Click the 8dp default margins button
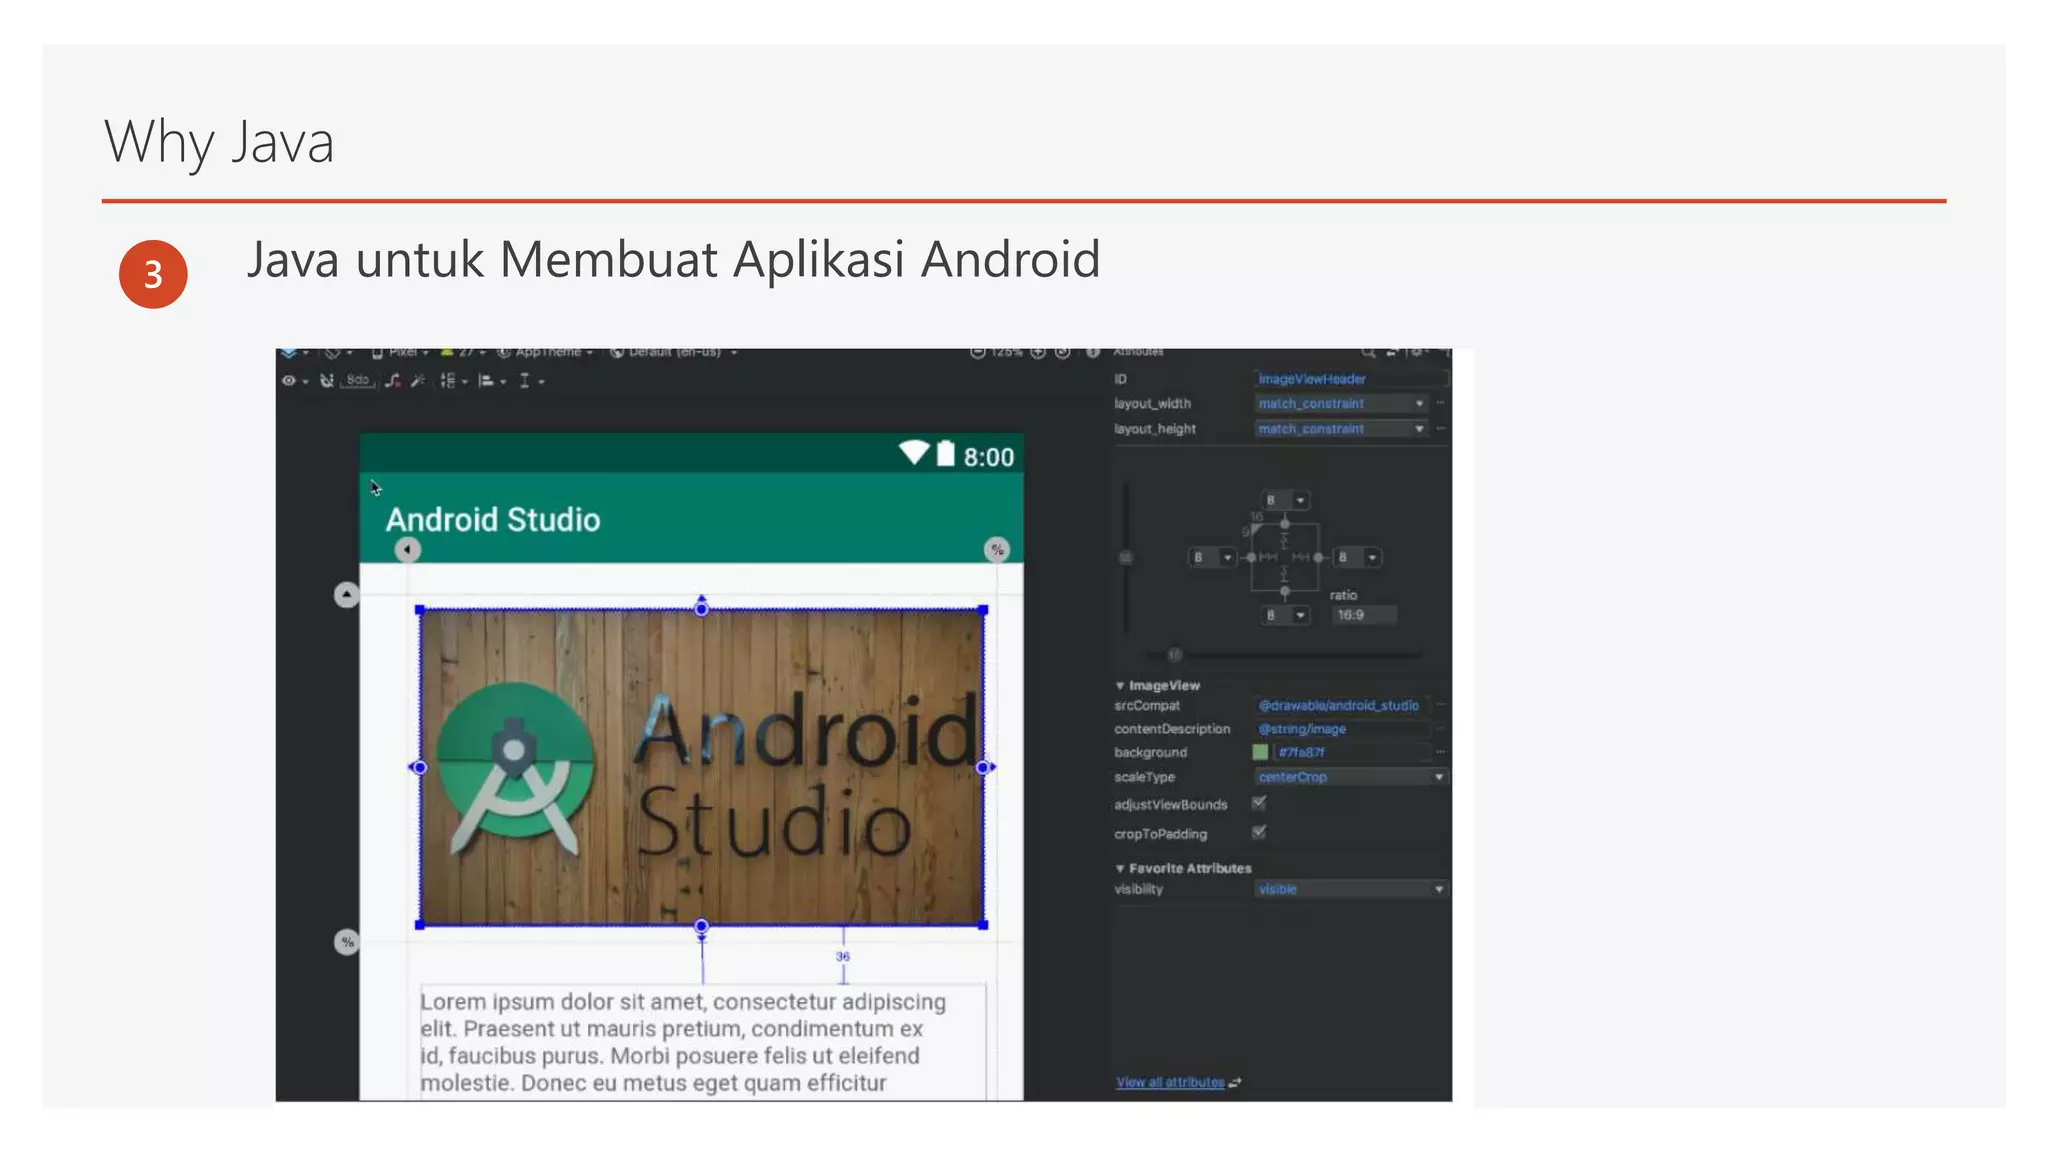Screen dimensions: 2048x1152 click(x=358, y=381)
